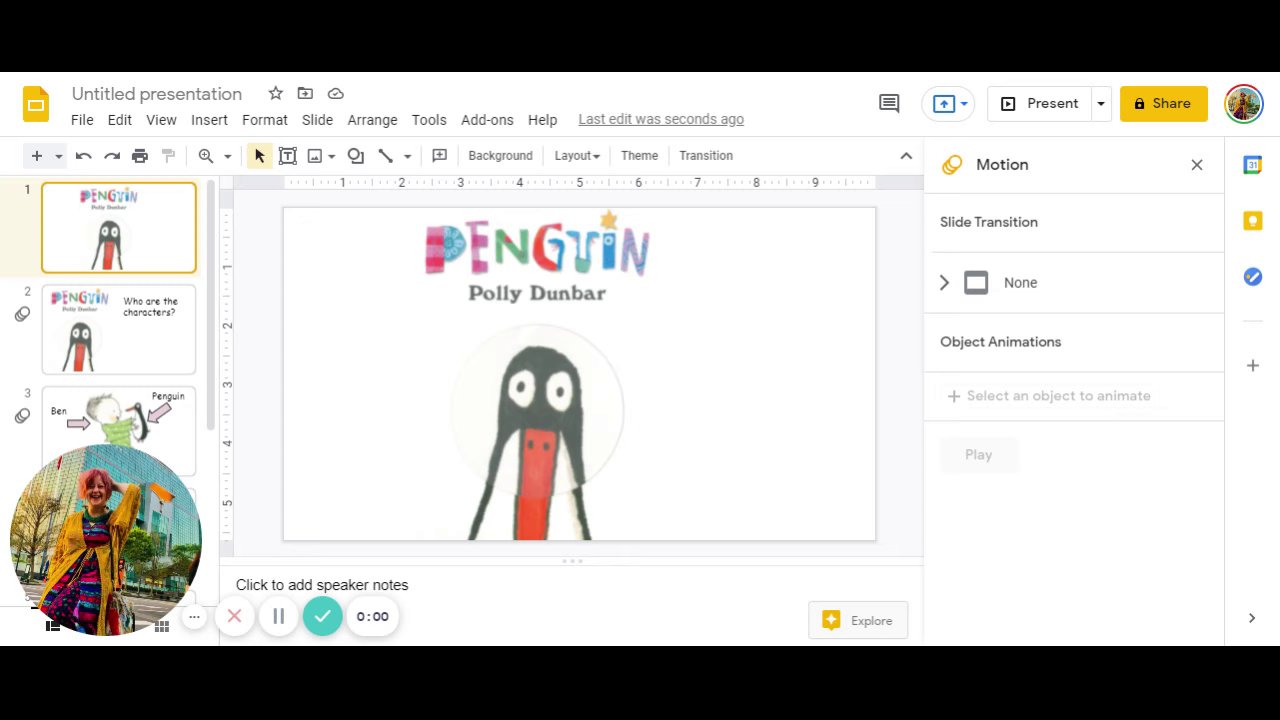Open the Help menu
The image size is (1280, 720).
pos(542,120)
